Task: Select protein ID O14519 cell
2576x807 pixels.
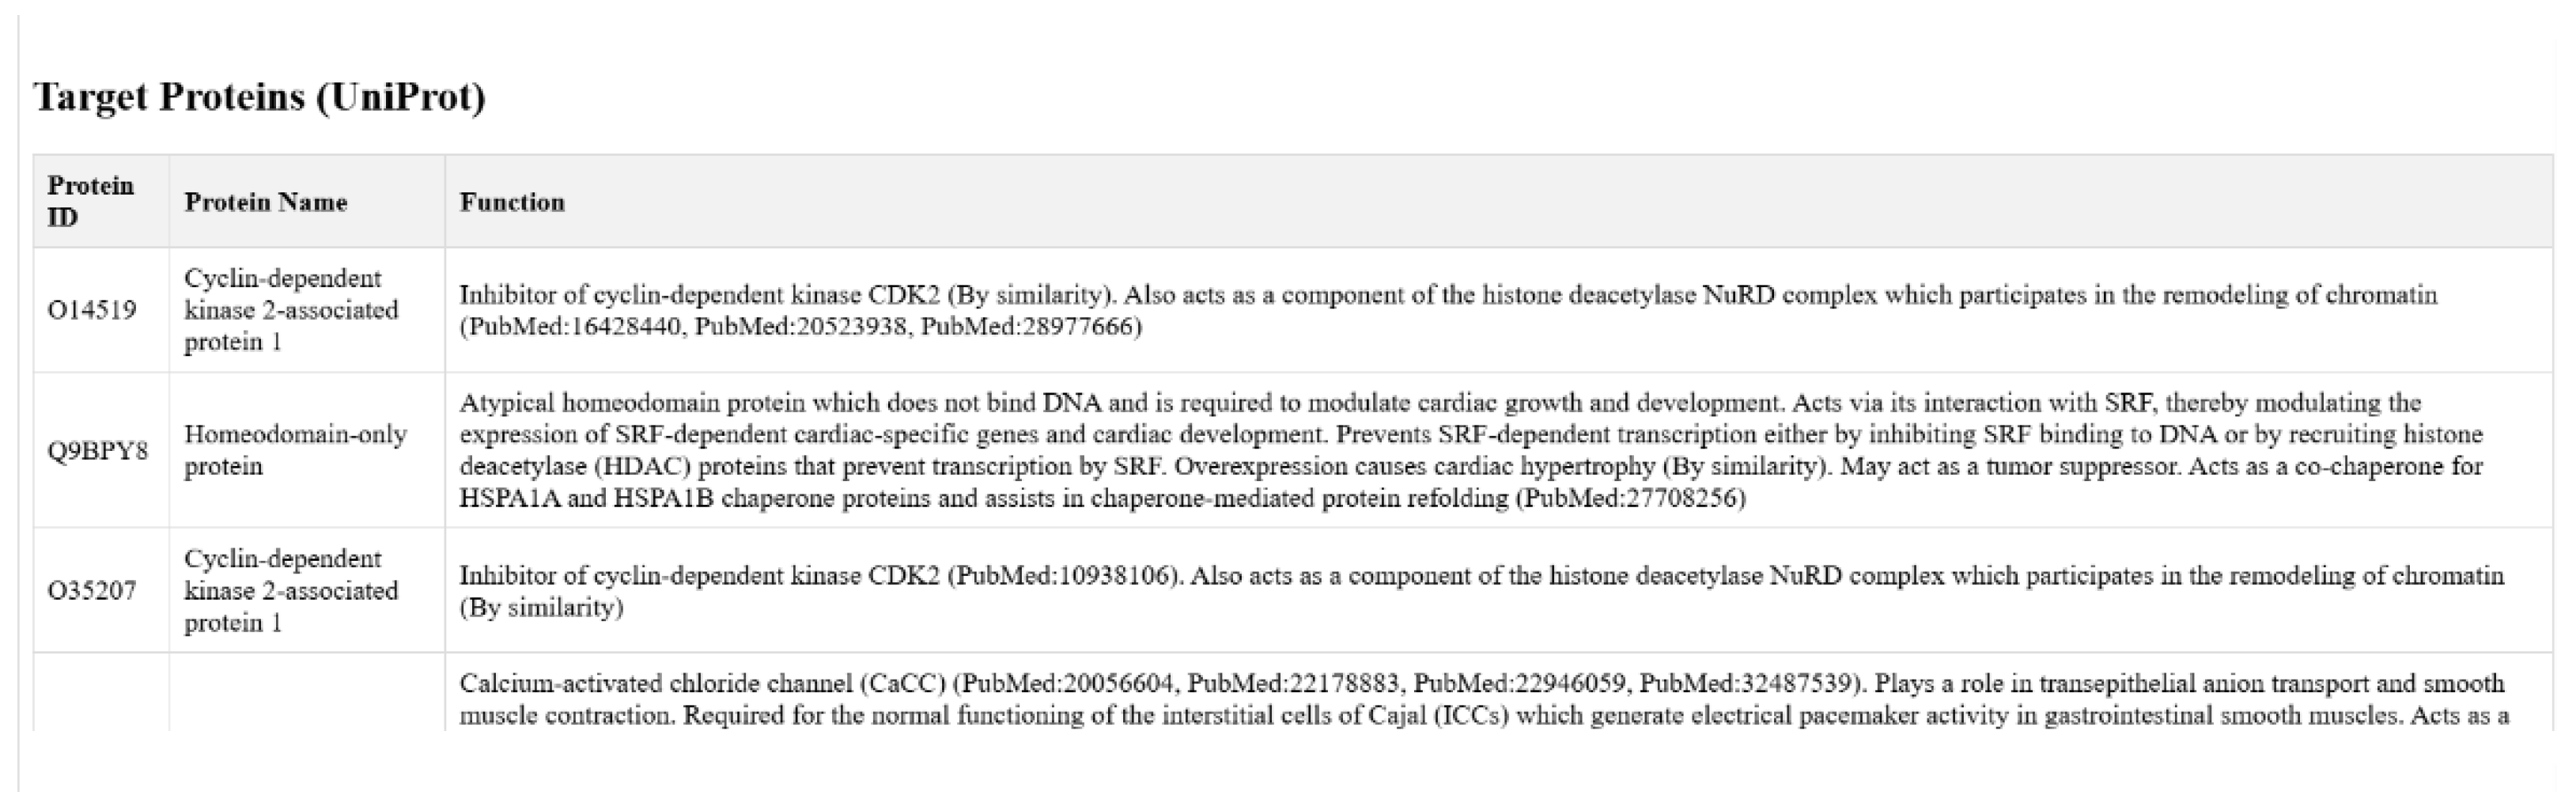Action: pyautogui.click(x=92, y=310)
